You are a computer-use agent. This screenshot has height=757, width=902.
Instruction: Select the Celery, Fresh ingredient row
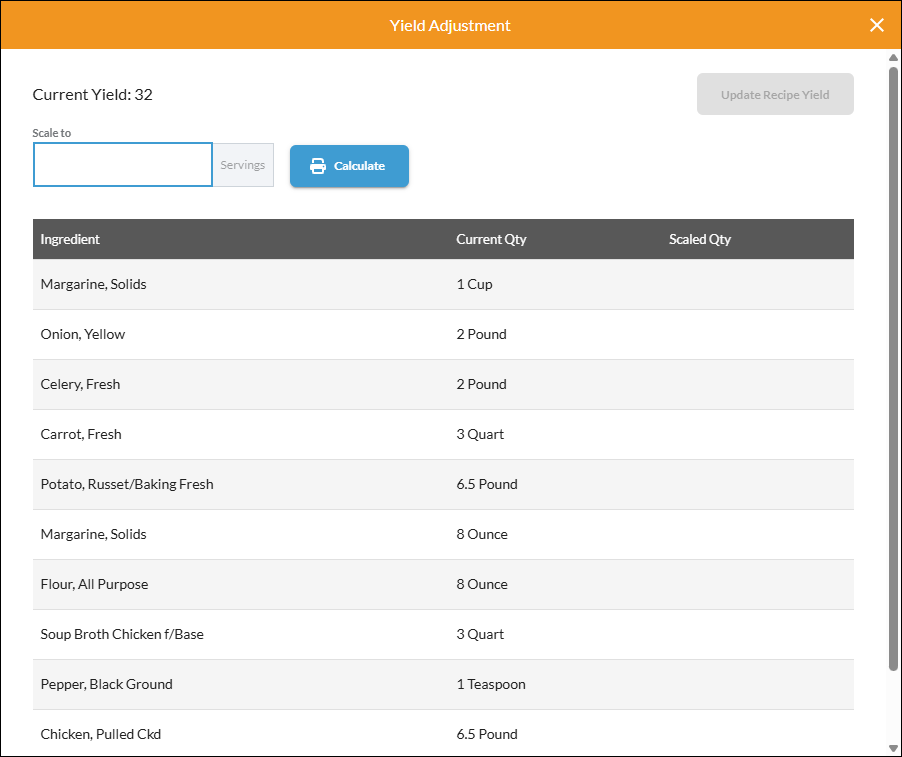point(81,384)
